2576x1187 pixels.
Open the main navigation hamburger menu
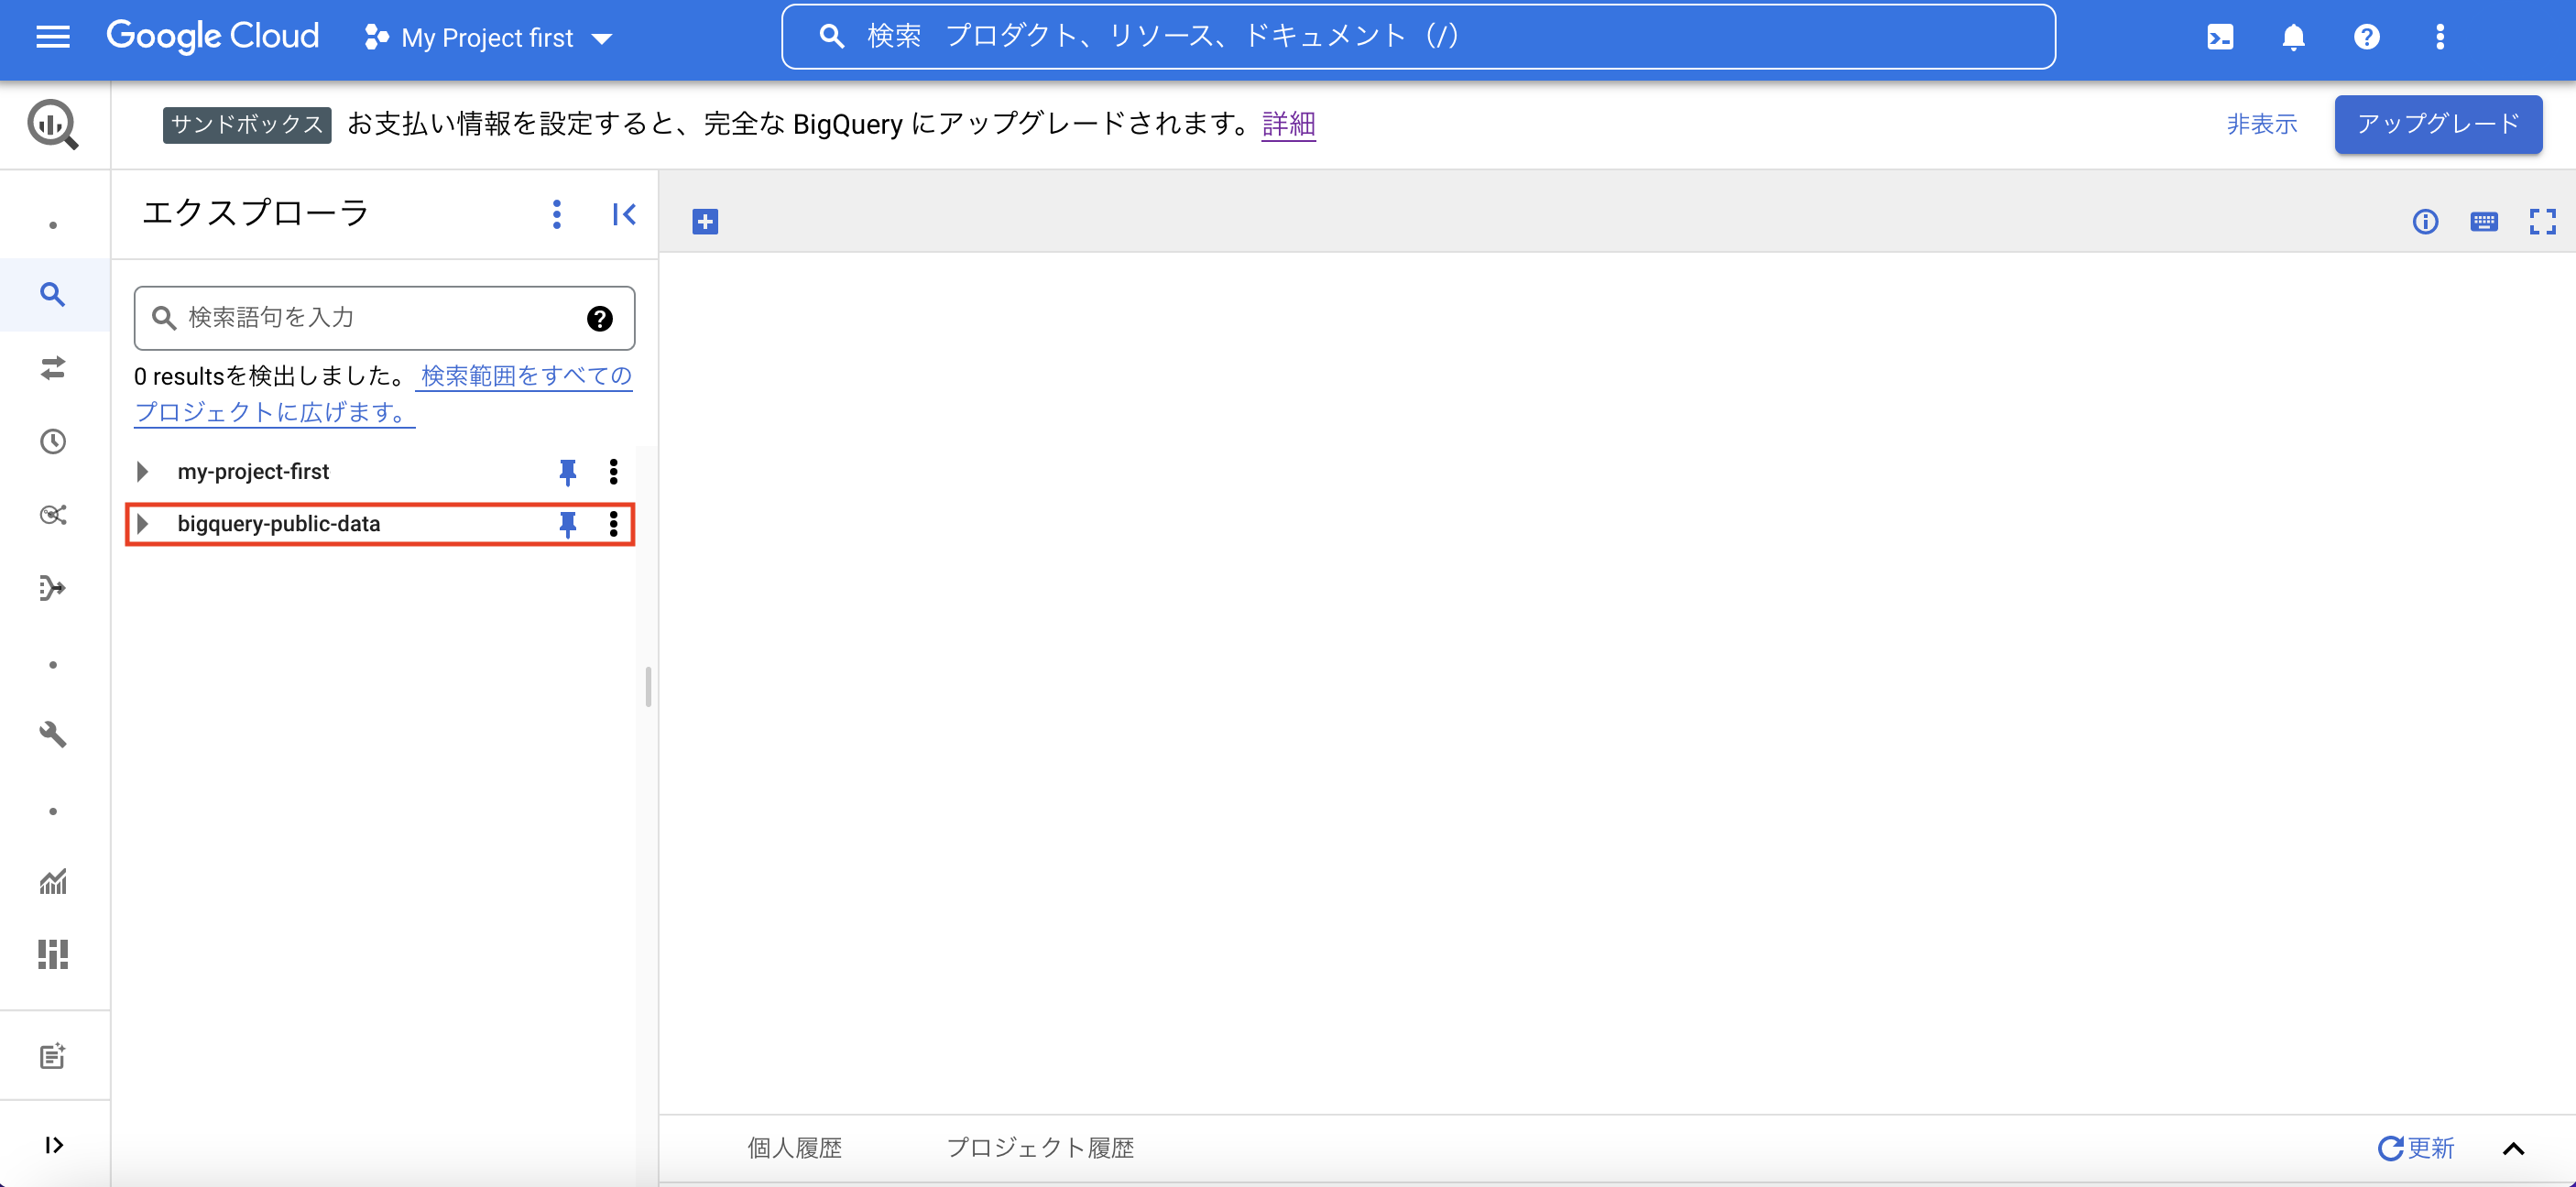(x=53, y=38)
